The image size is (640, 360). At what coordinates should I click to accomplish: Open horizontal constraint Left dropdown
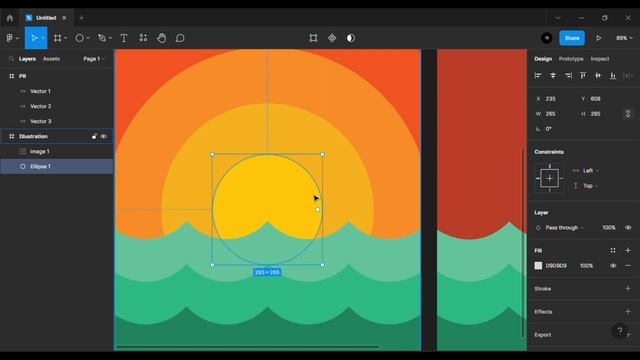(x=590, y=171)
